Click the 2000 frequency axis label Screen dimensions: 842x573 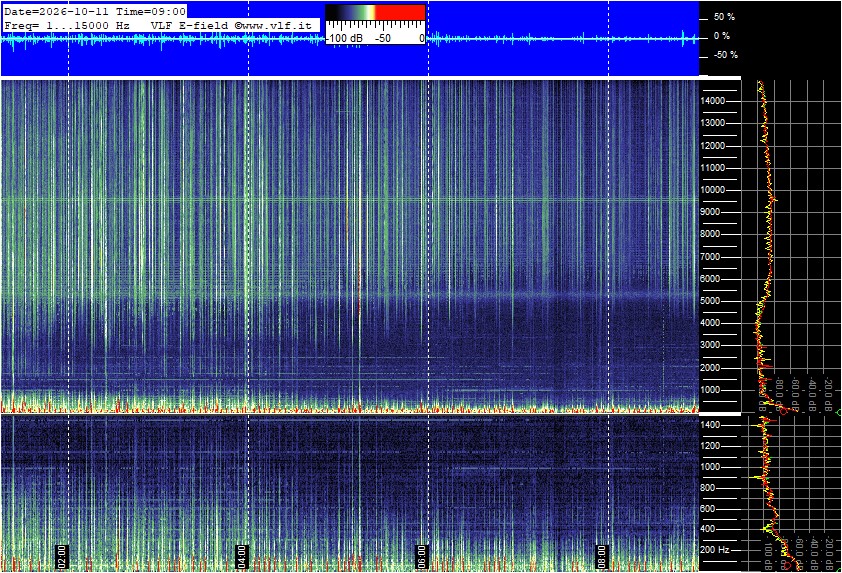tap(710, 368)
